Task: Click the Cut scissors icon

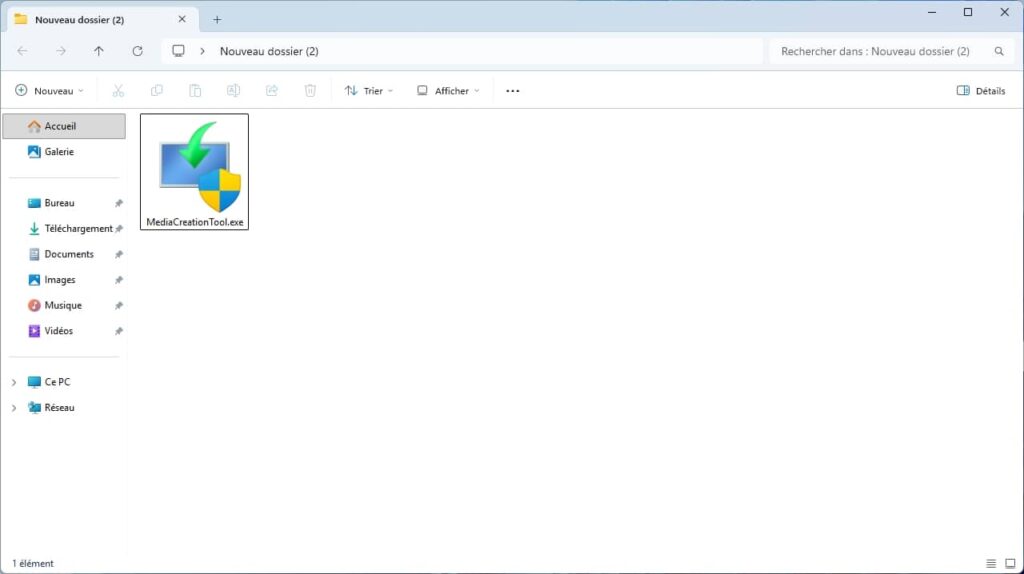Action: pyautogui.click(x=118, y=91)
